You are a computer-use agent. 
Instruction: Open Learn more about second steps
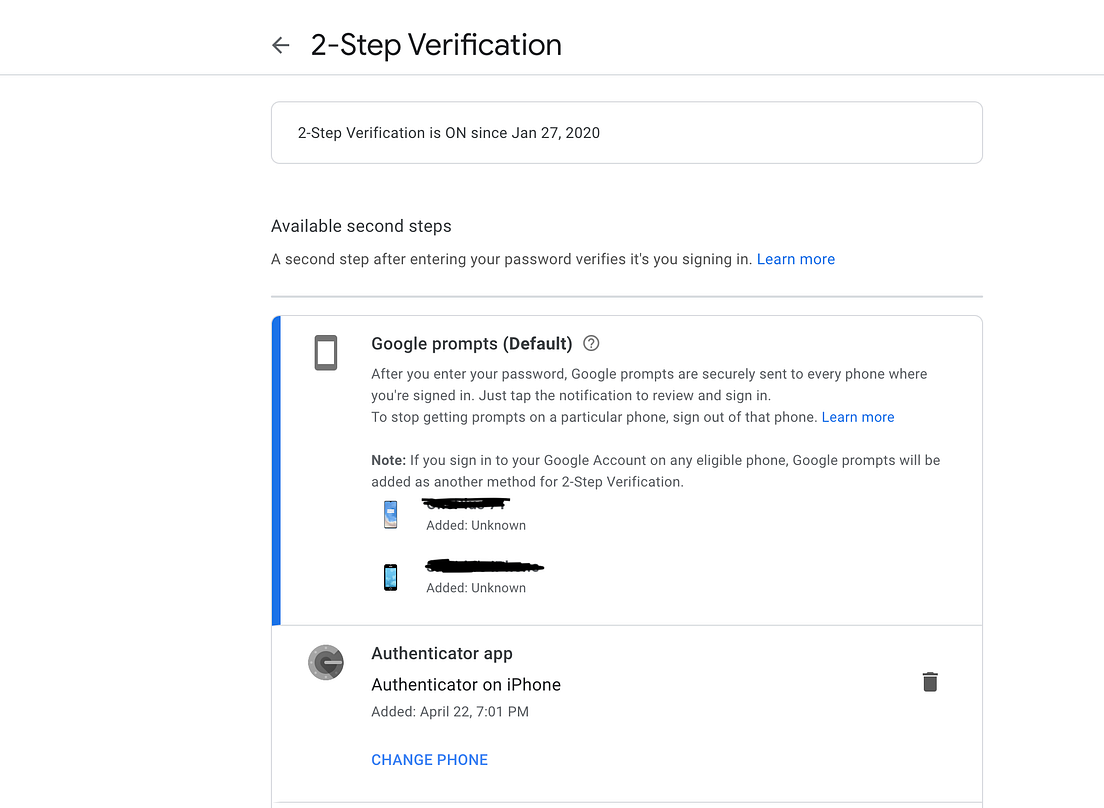click(x=795, y=258)
